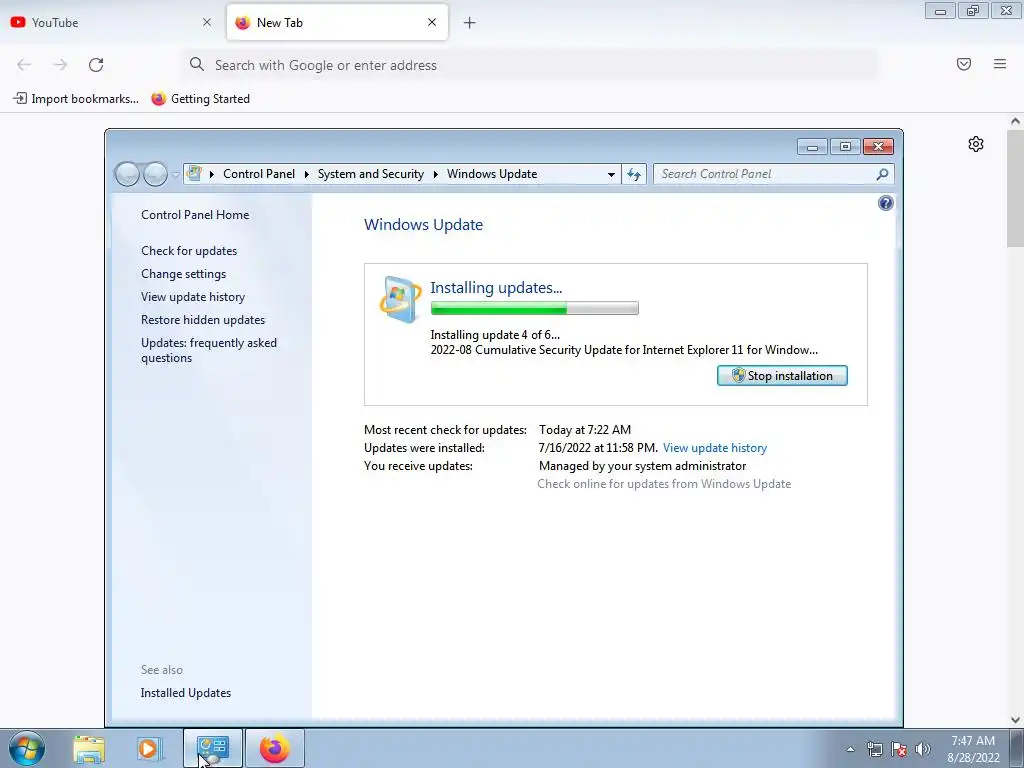
Task: Open new tab personalize gear icon
Action: 976,144
